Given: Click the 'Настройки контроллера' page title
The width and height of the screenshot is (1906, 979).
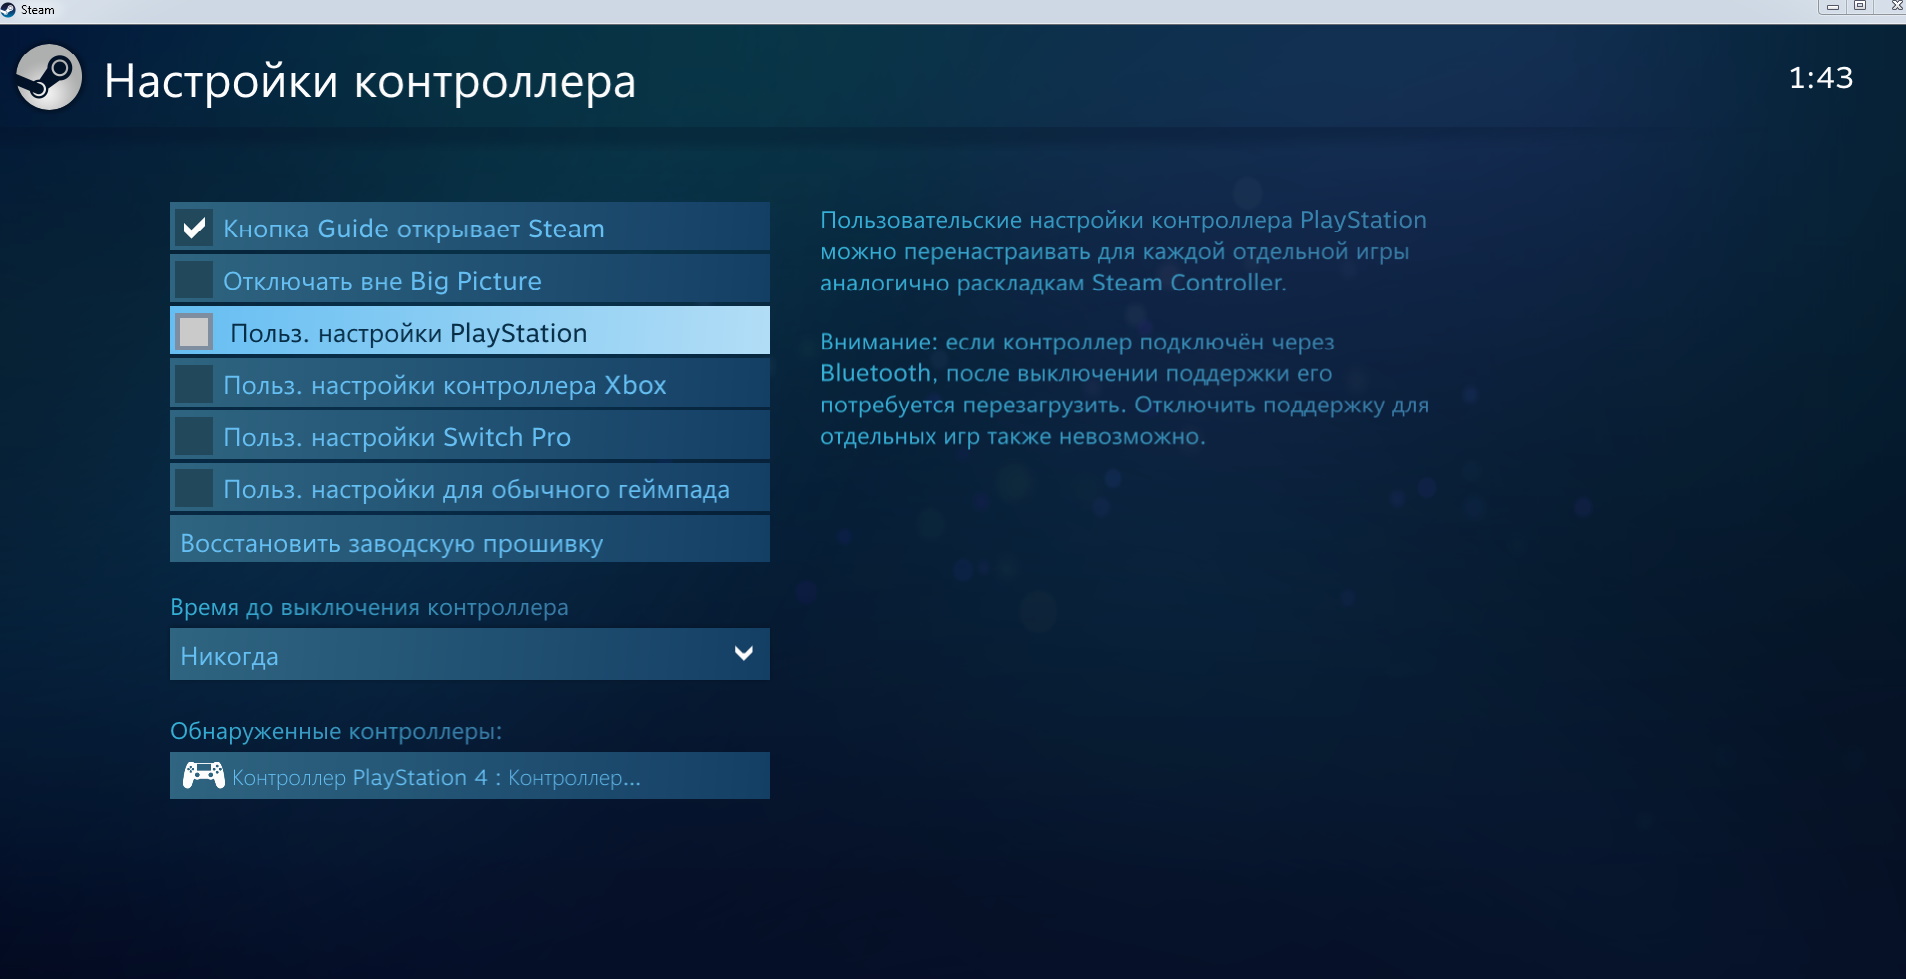Looking at the screenshot, I should pyautogui.click(x=370, y=81).
